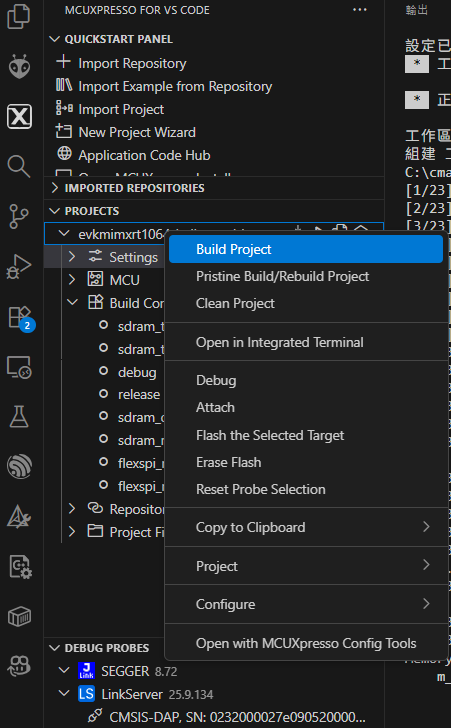
Task: Collapse the SEGGER probe group
Action: click(x=64, y=670)
